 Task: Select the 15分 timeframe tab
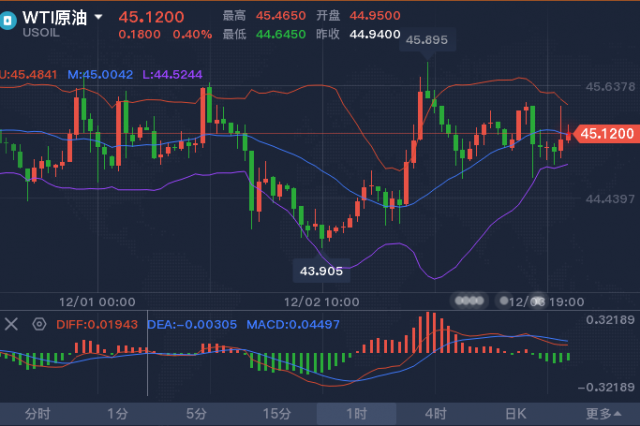coord(277,414)
